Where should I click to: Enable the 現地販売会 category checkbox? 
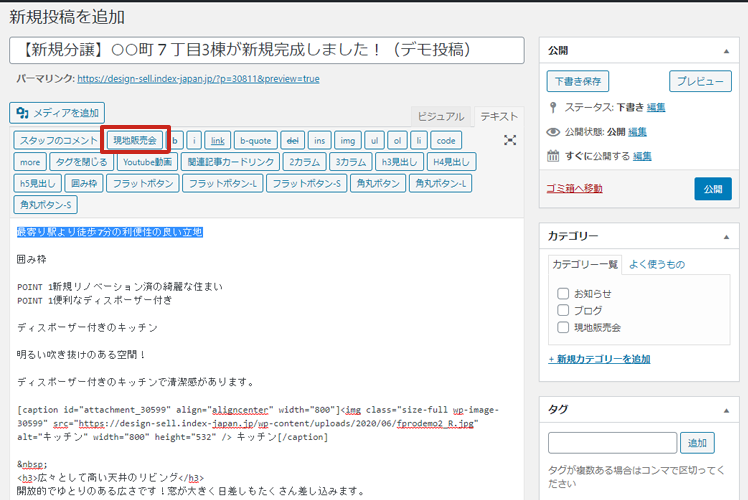(563, 327)
